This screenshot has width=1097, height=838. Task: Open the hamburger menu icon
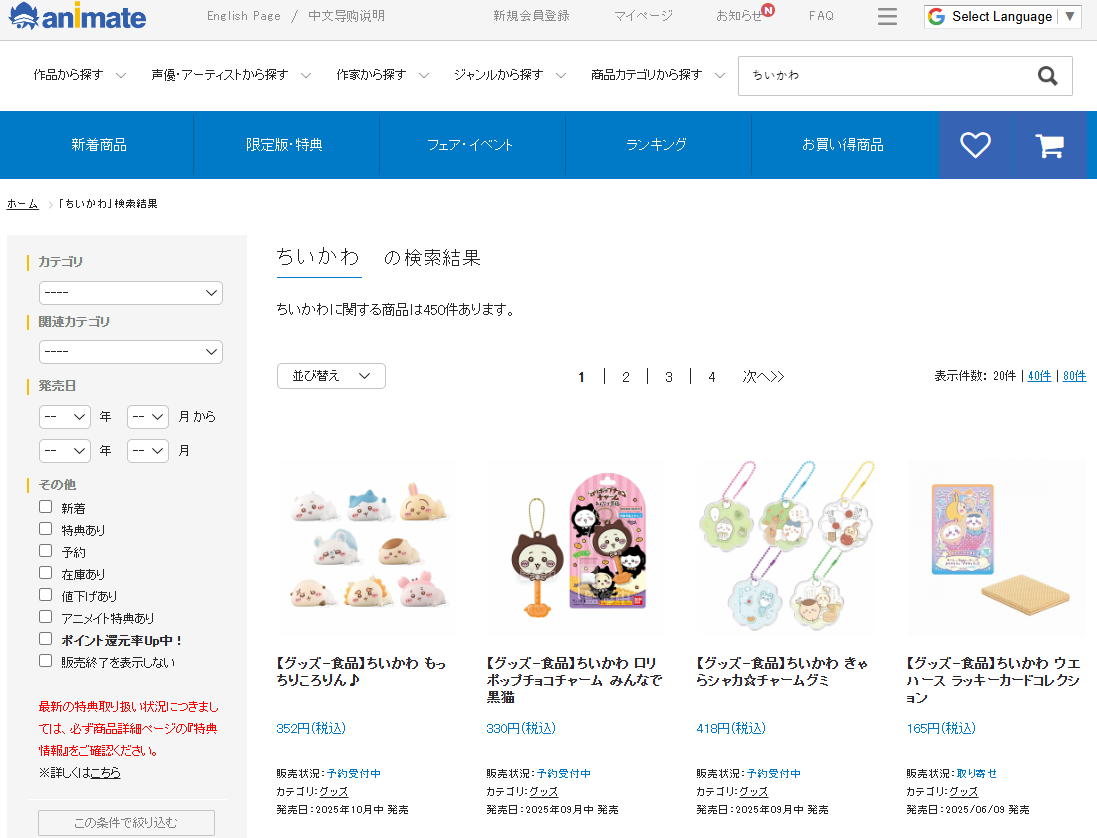(887, 16)
